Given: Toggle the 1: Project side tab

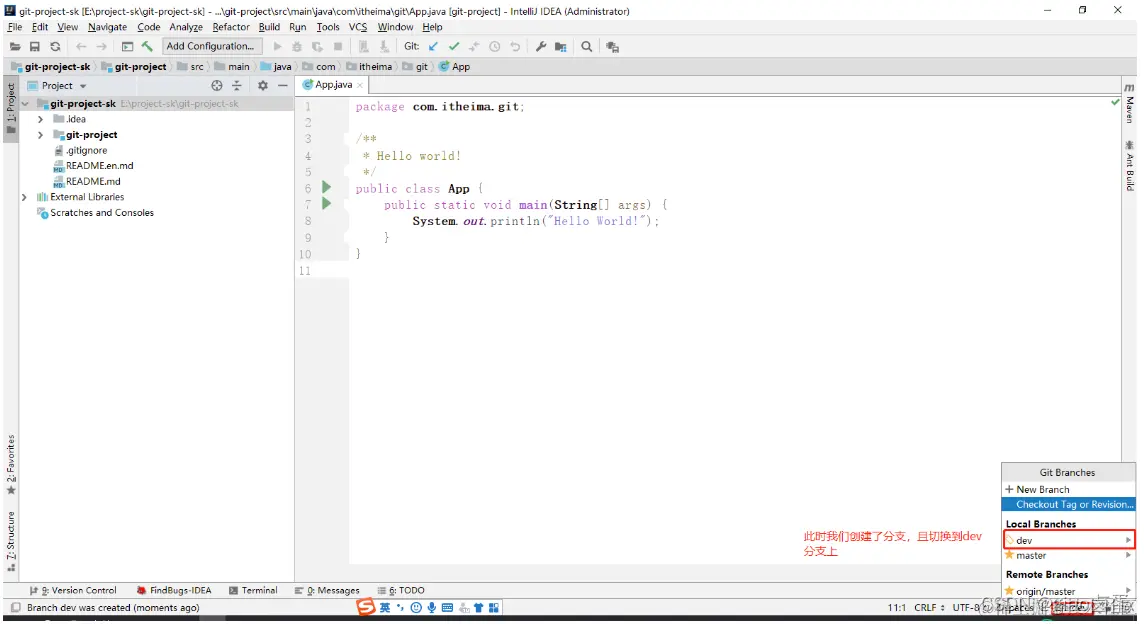Looking at the screenshot, I should [x=11, y=109].
